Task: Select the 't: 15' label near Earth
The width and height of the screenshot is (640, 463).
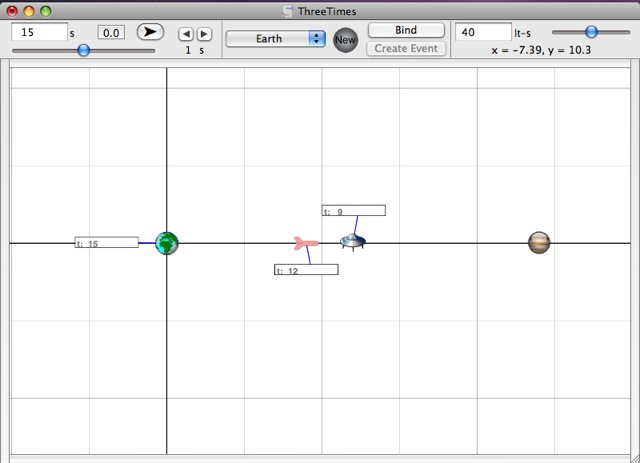Action: (106, 243)
